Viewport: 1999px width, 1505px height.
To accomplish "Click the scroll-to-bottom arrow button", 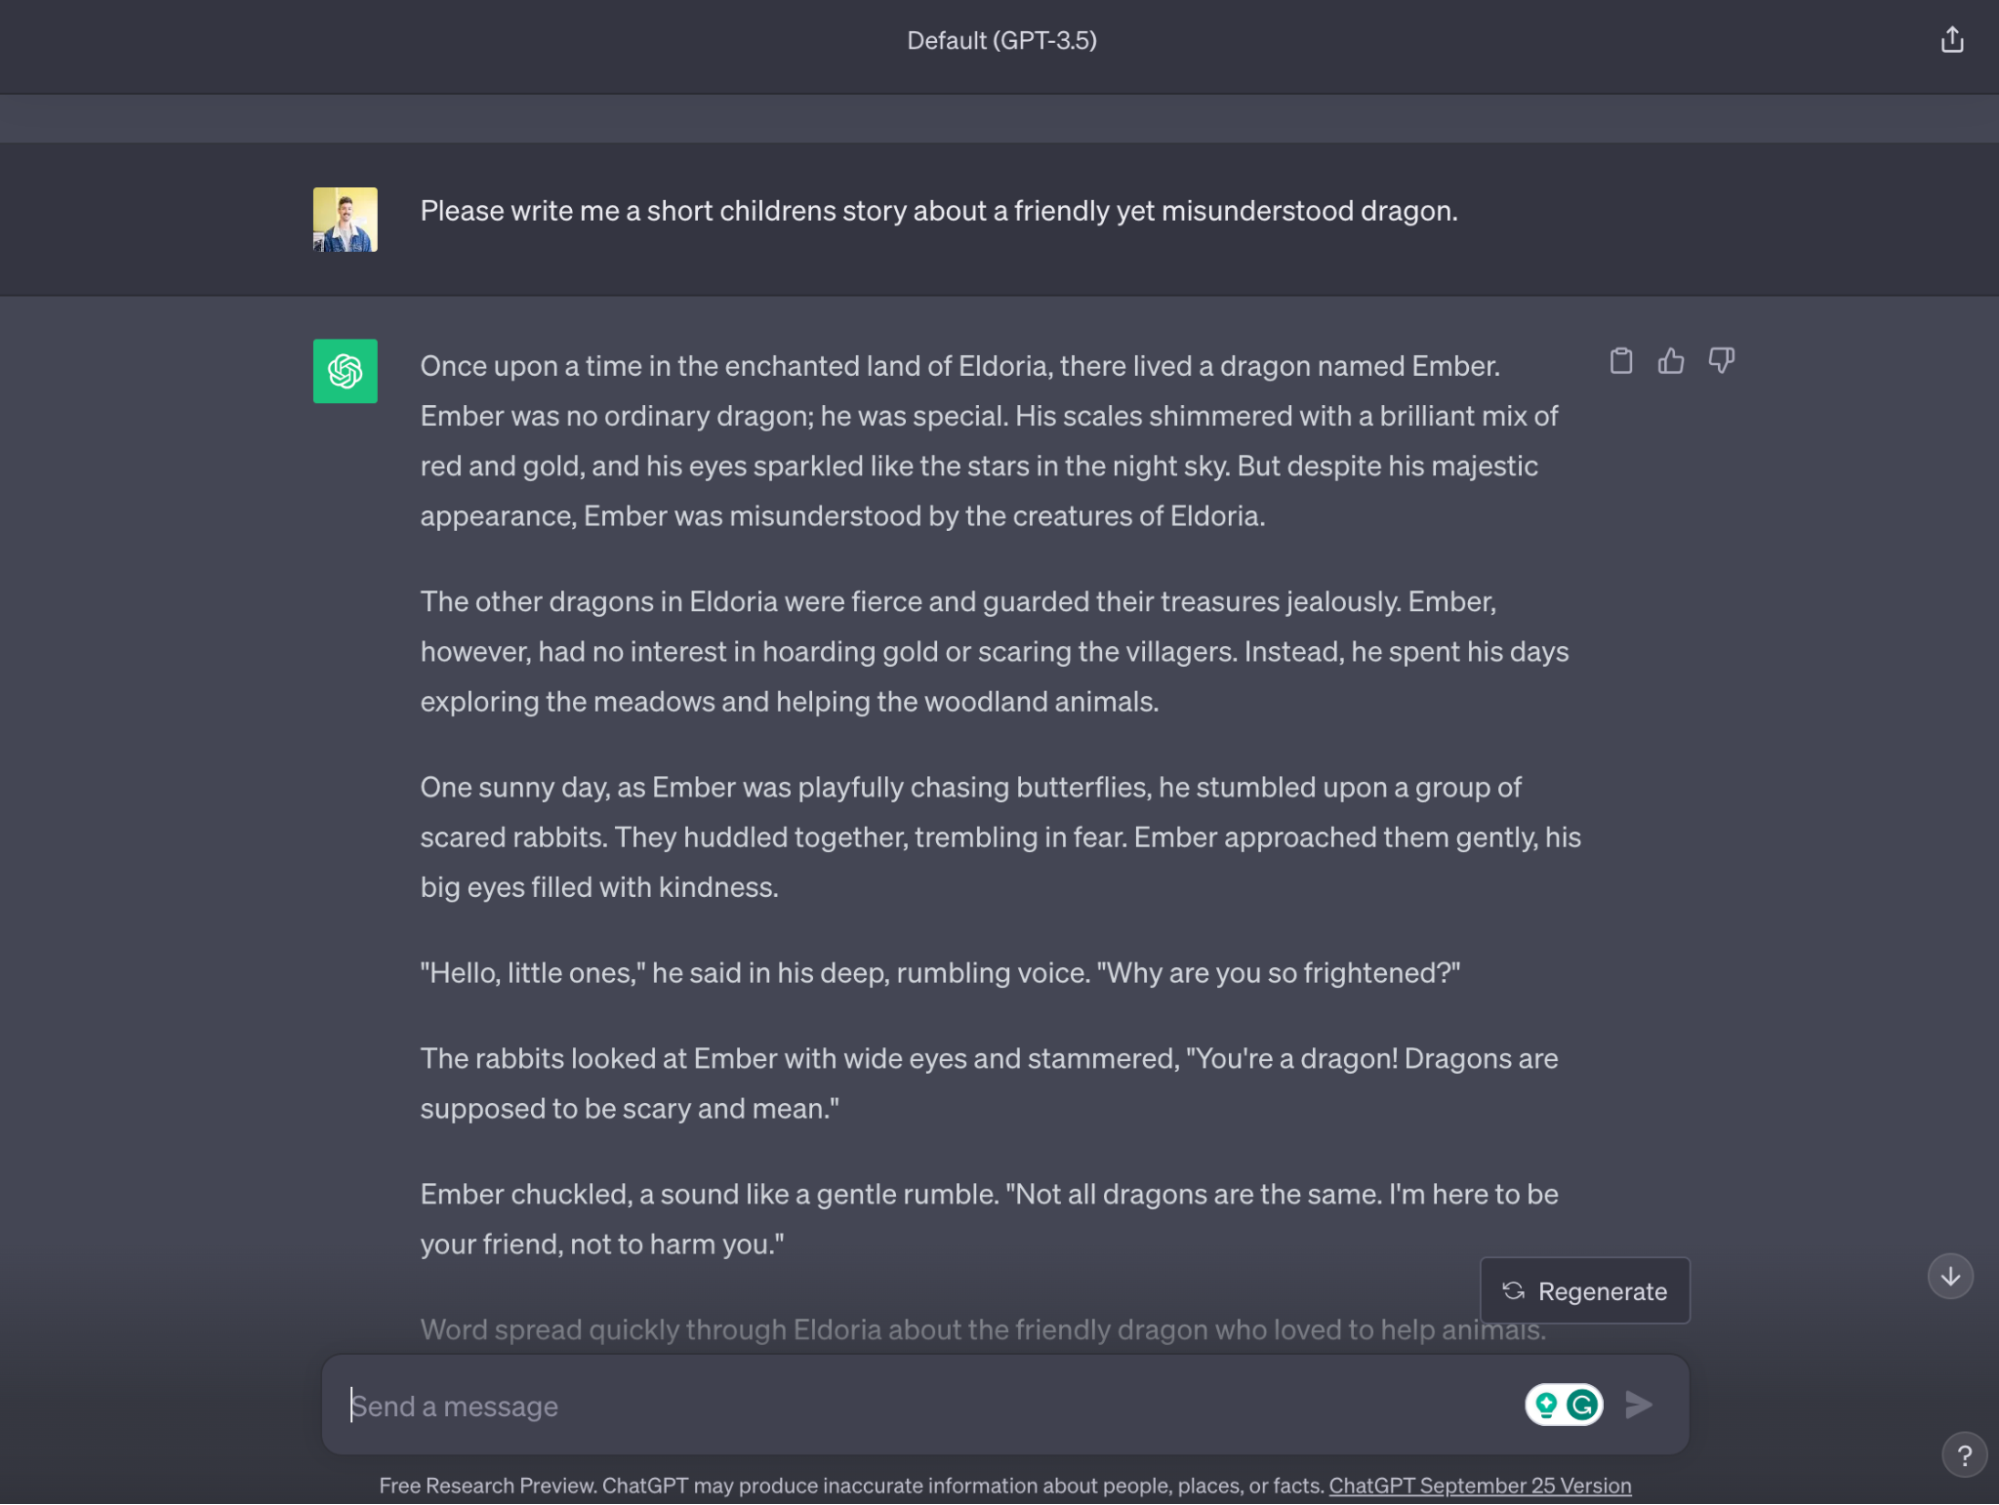I will pyautogui.click(x=1949, y=1276).
